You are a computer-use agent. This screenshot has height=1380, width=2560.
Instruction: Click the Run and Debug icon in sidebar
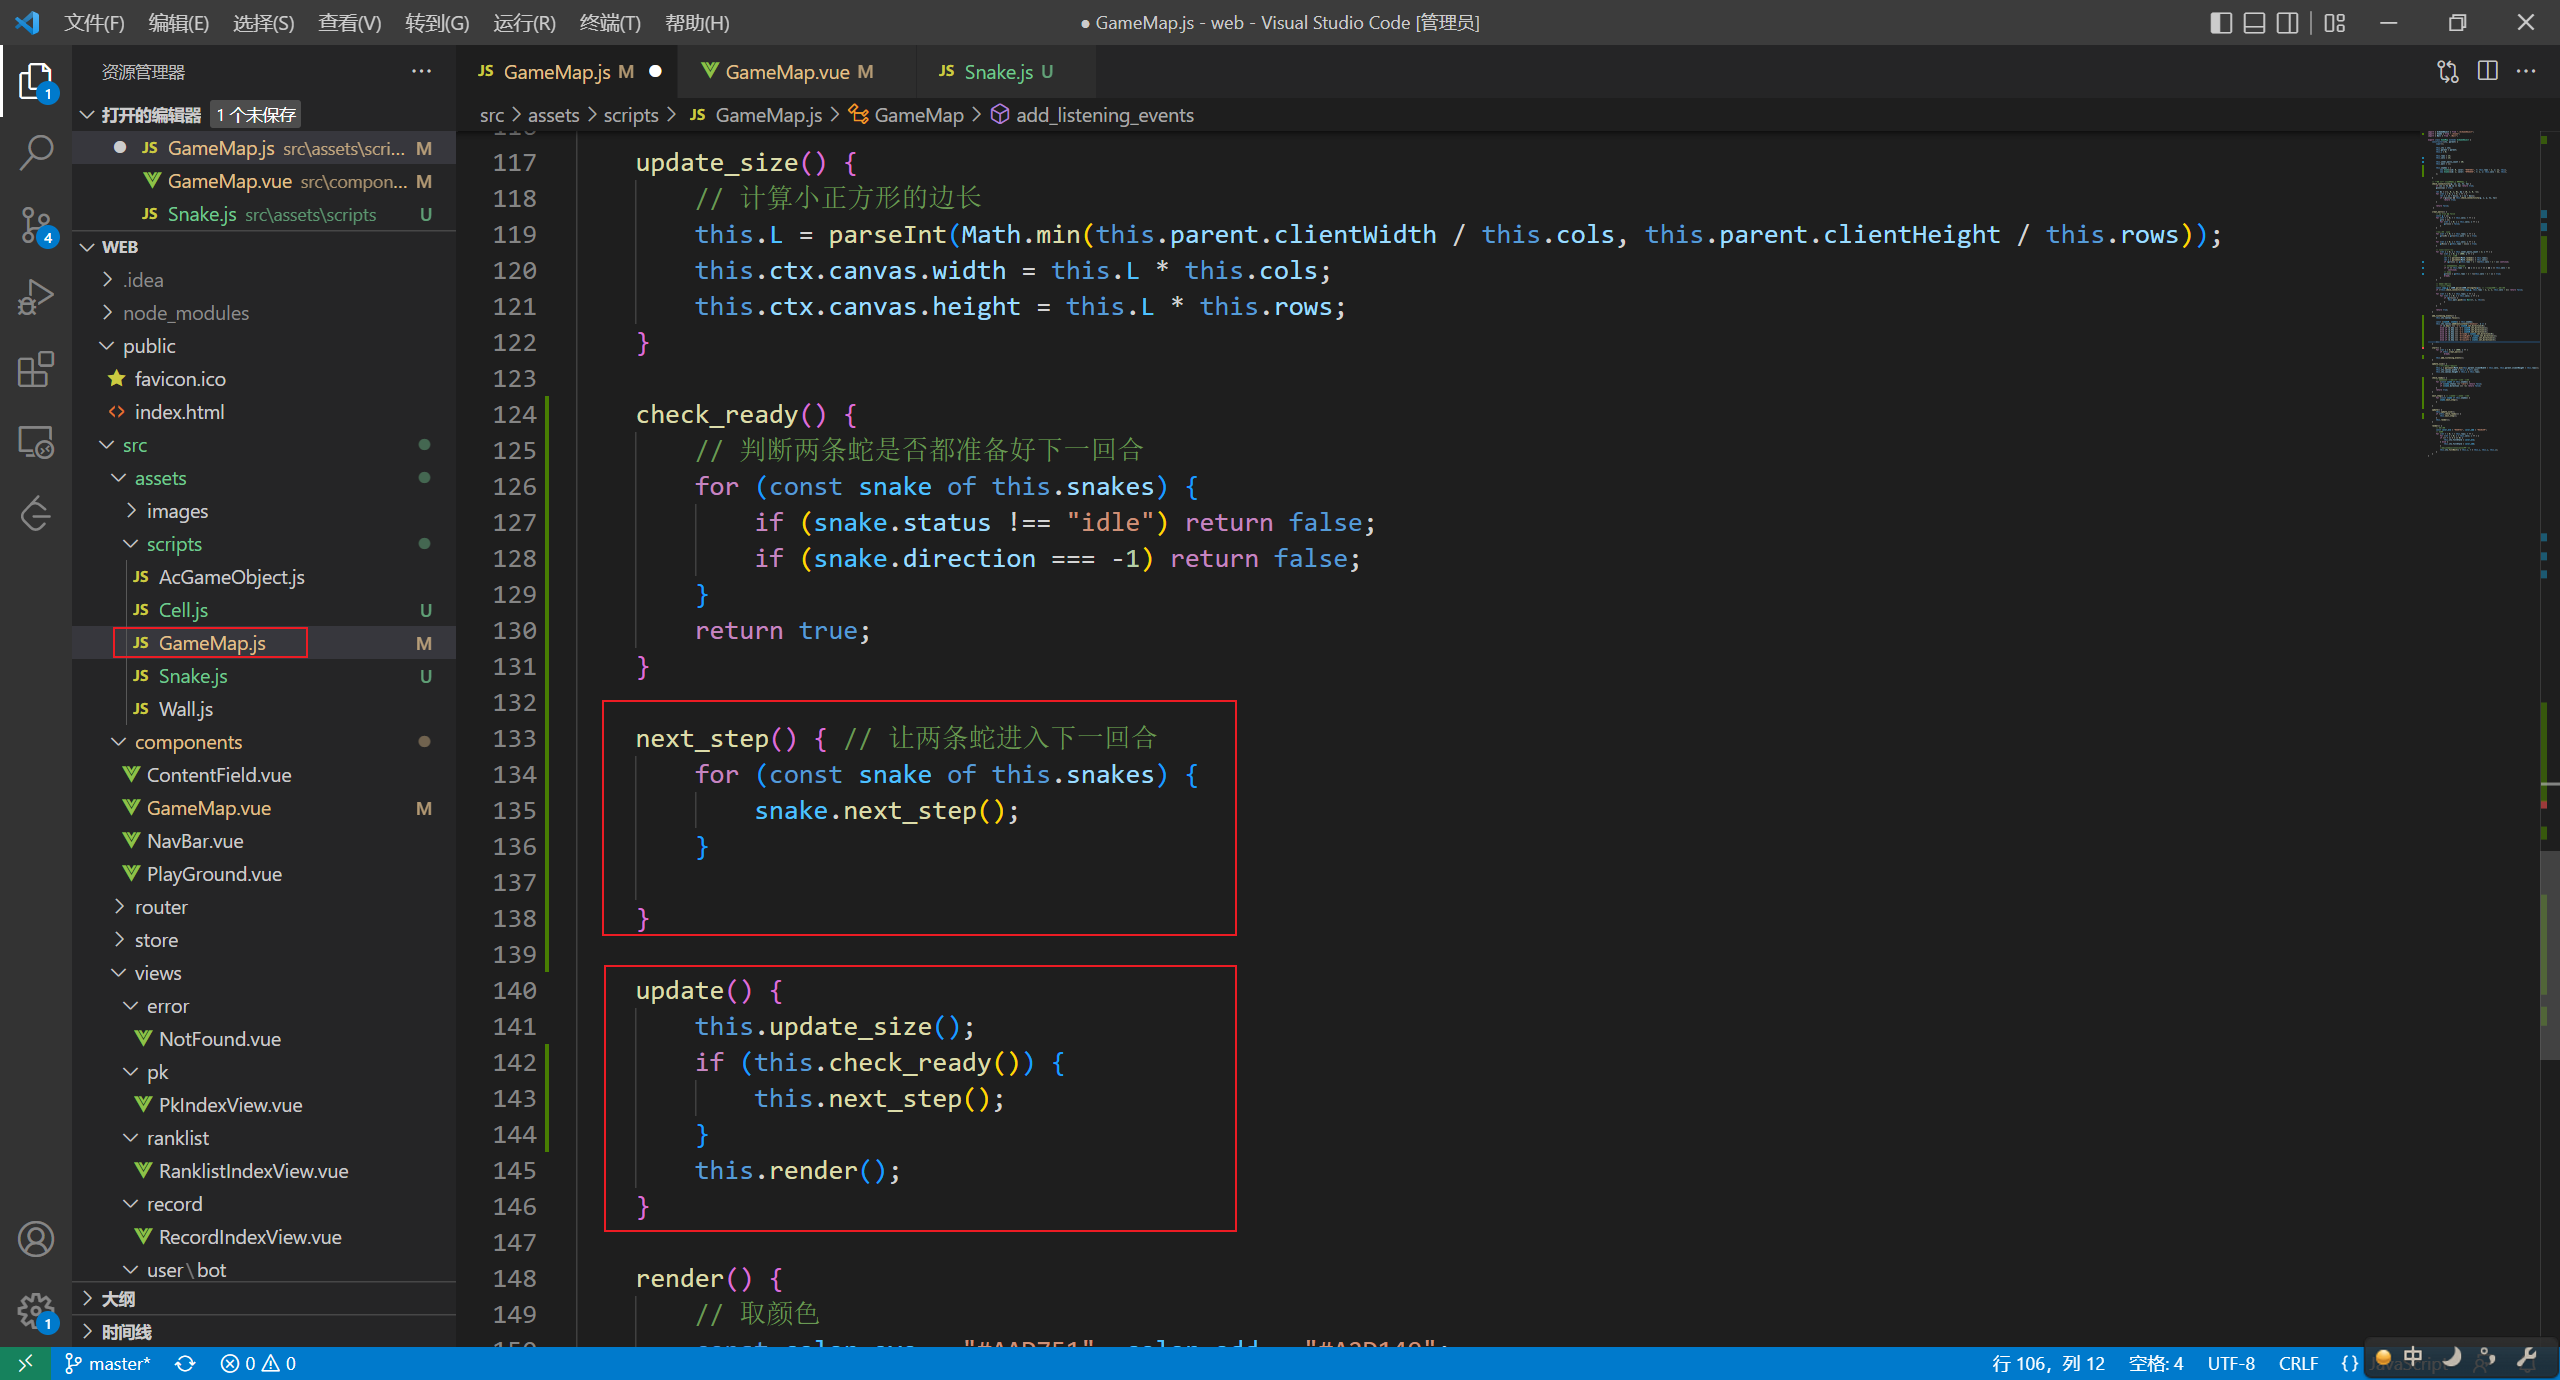click(x=37, y=296)
